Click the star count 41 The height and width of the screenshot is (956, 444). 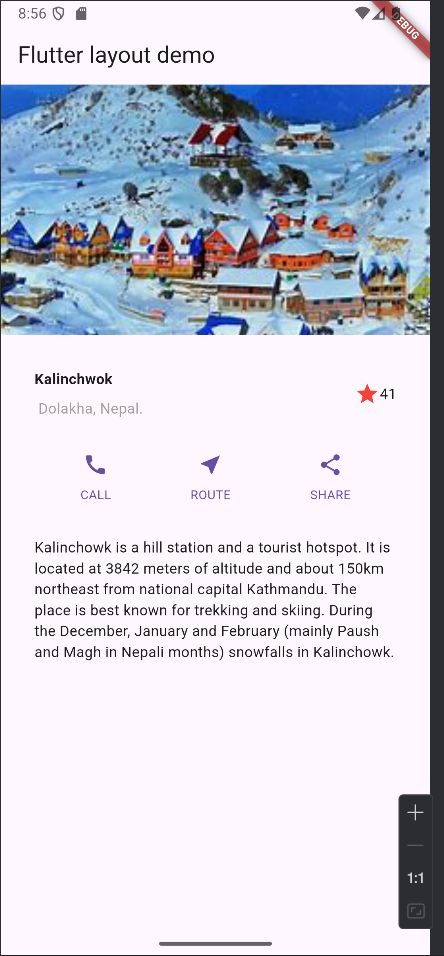pos(387,394)
